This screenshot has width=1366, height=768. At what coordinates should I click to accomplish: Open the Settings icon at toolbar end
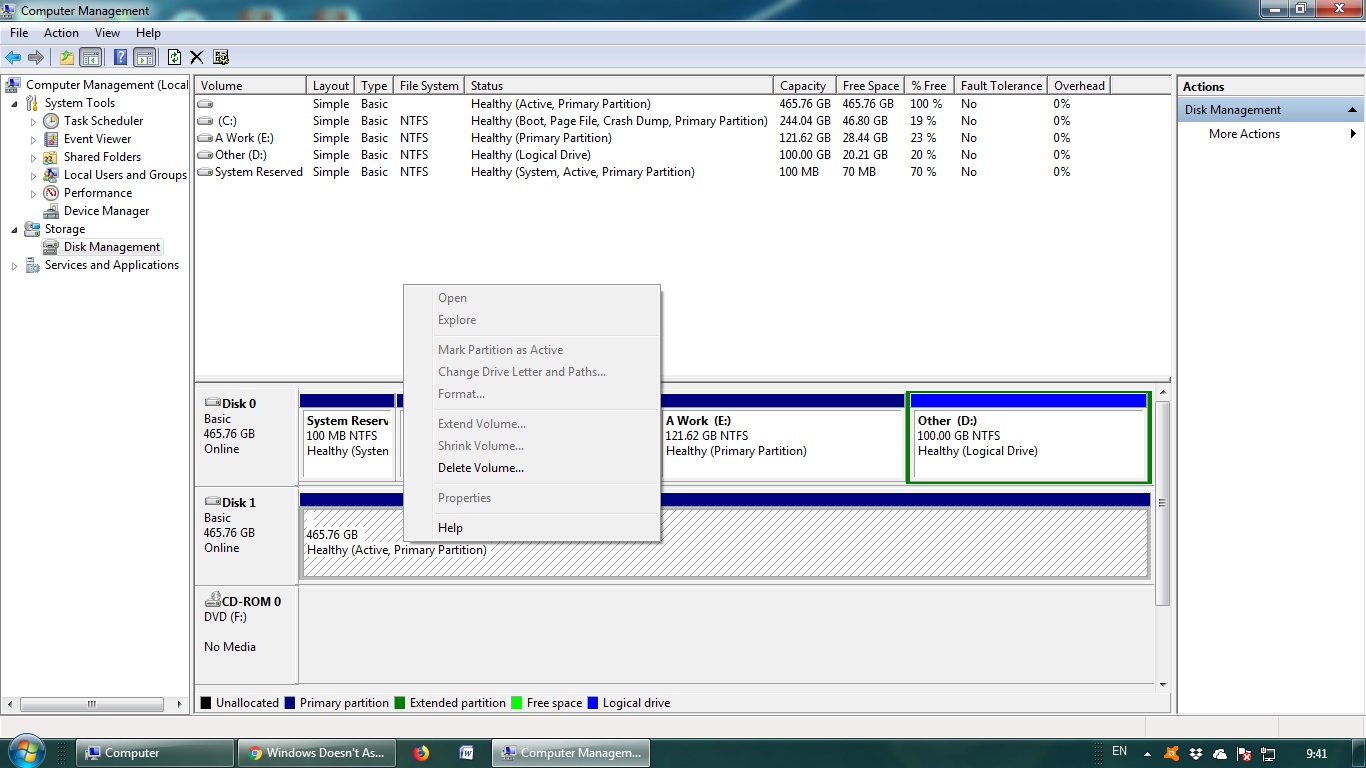221,57
